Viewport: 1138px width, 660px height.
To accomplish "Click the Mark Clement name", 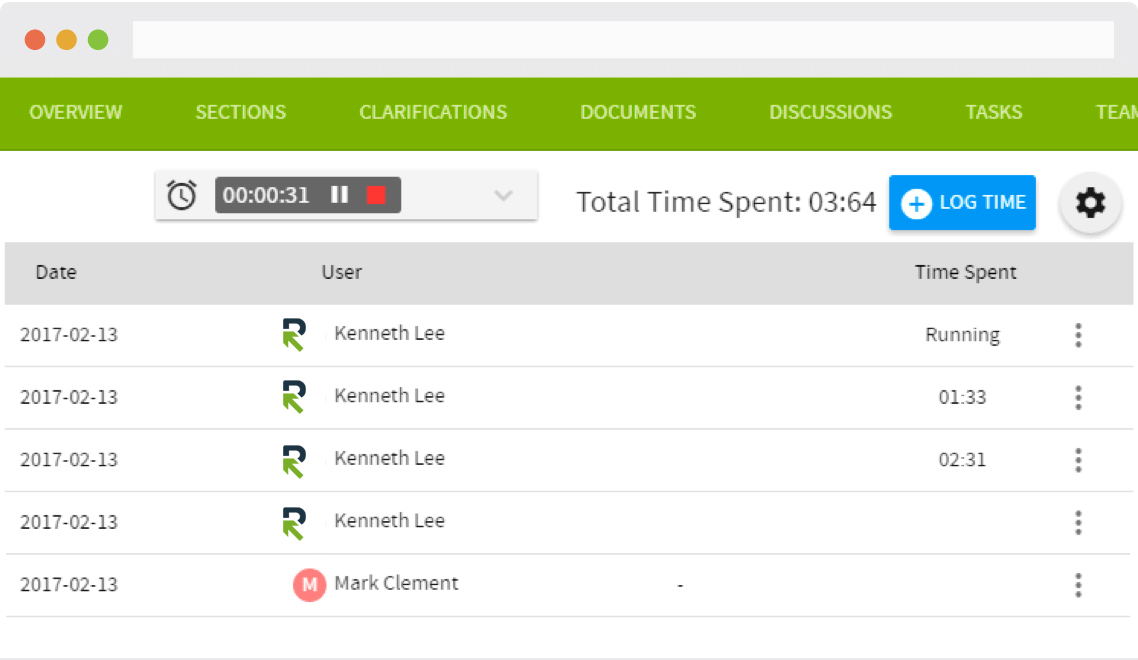I will click(396, 583).
